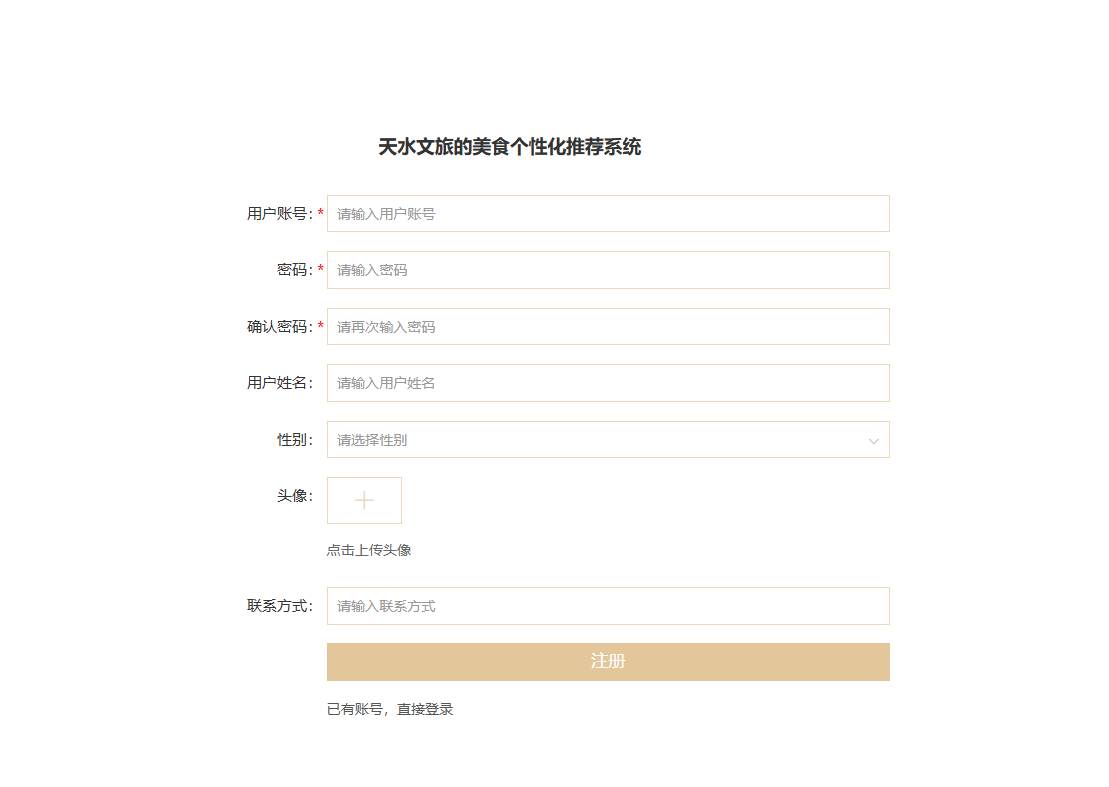Screen dimensions: 1109x787
Task: Click the 联系方式 label
Action: click(279, 606)
